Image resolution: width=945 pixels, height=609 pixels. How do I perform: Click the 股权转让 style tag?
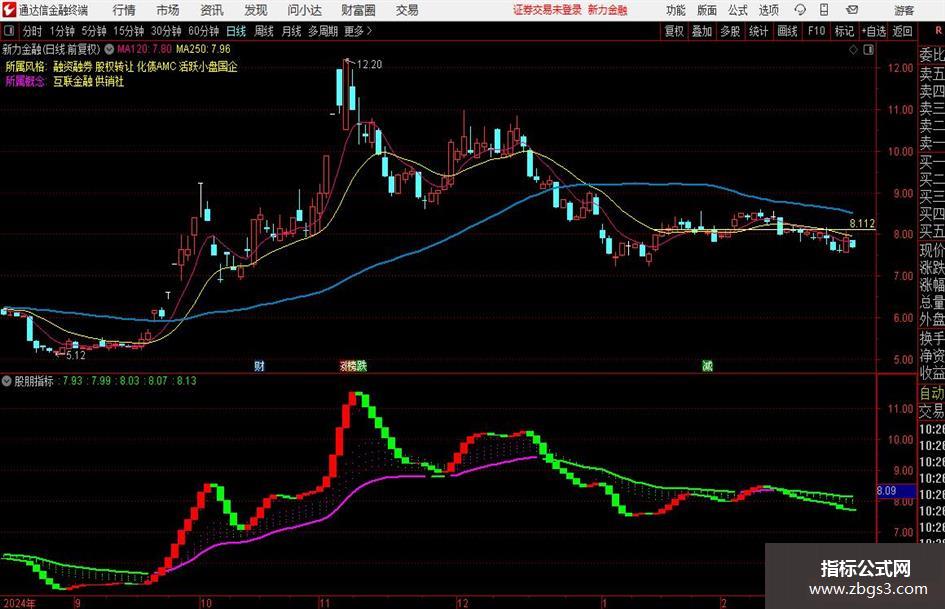115,66
